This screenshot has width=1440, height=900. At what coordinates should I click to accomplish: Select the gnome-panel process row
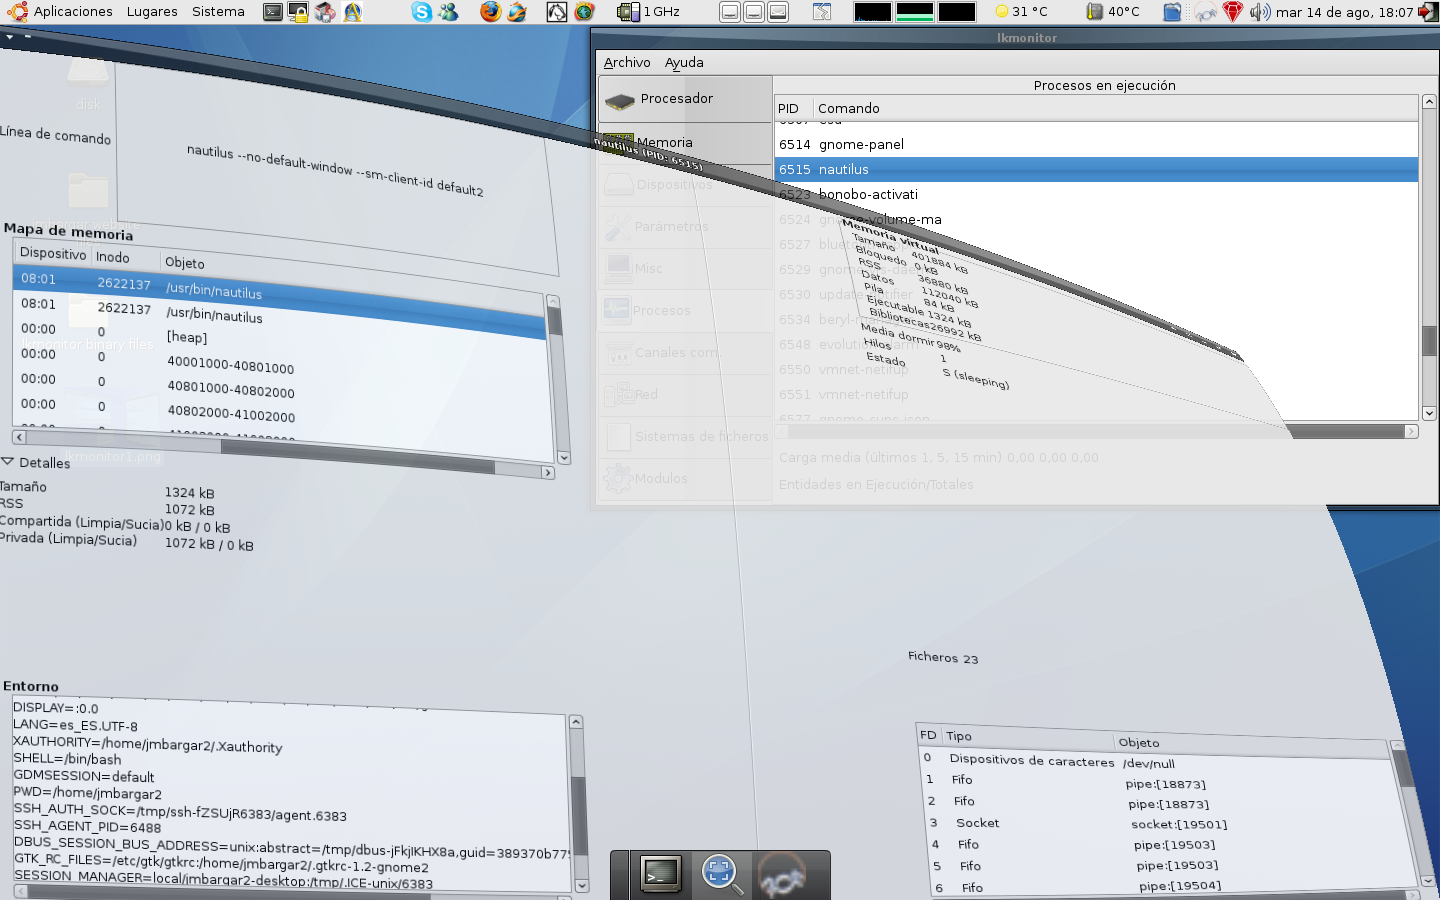1096,144
